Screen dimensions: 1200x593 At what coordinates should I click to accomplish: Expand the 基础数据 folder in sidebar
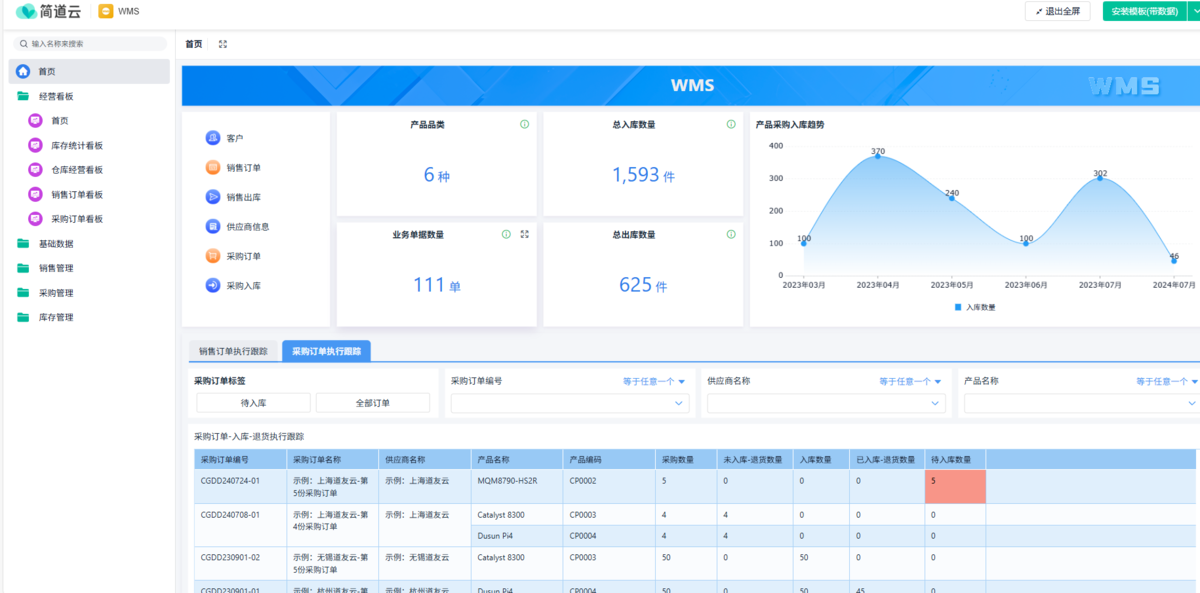tap(55, 244)
